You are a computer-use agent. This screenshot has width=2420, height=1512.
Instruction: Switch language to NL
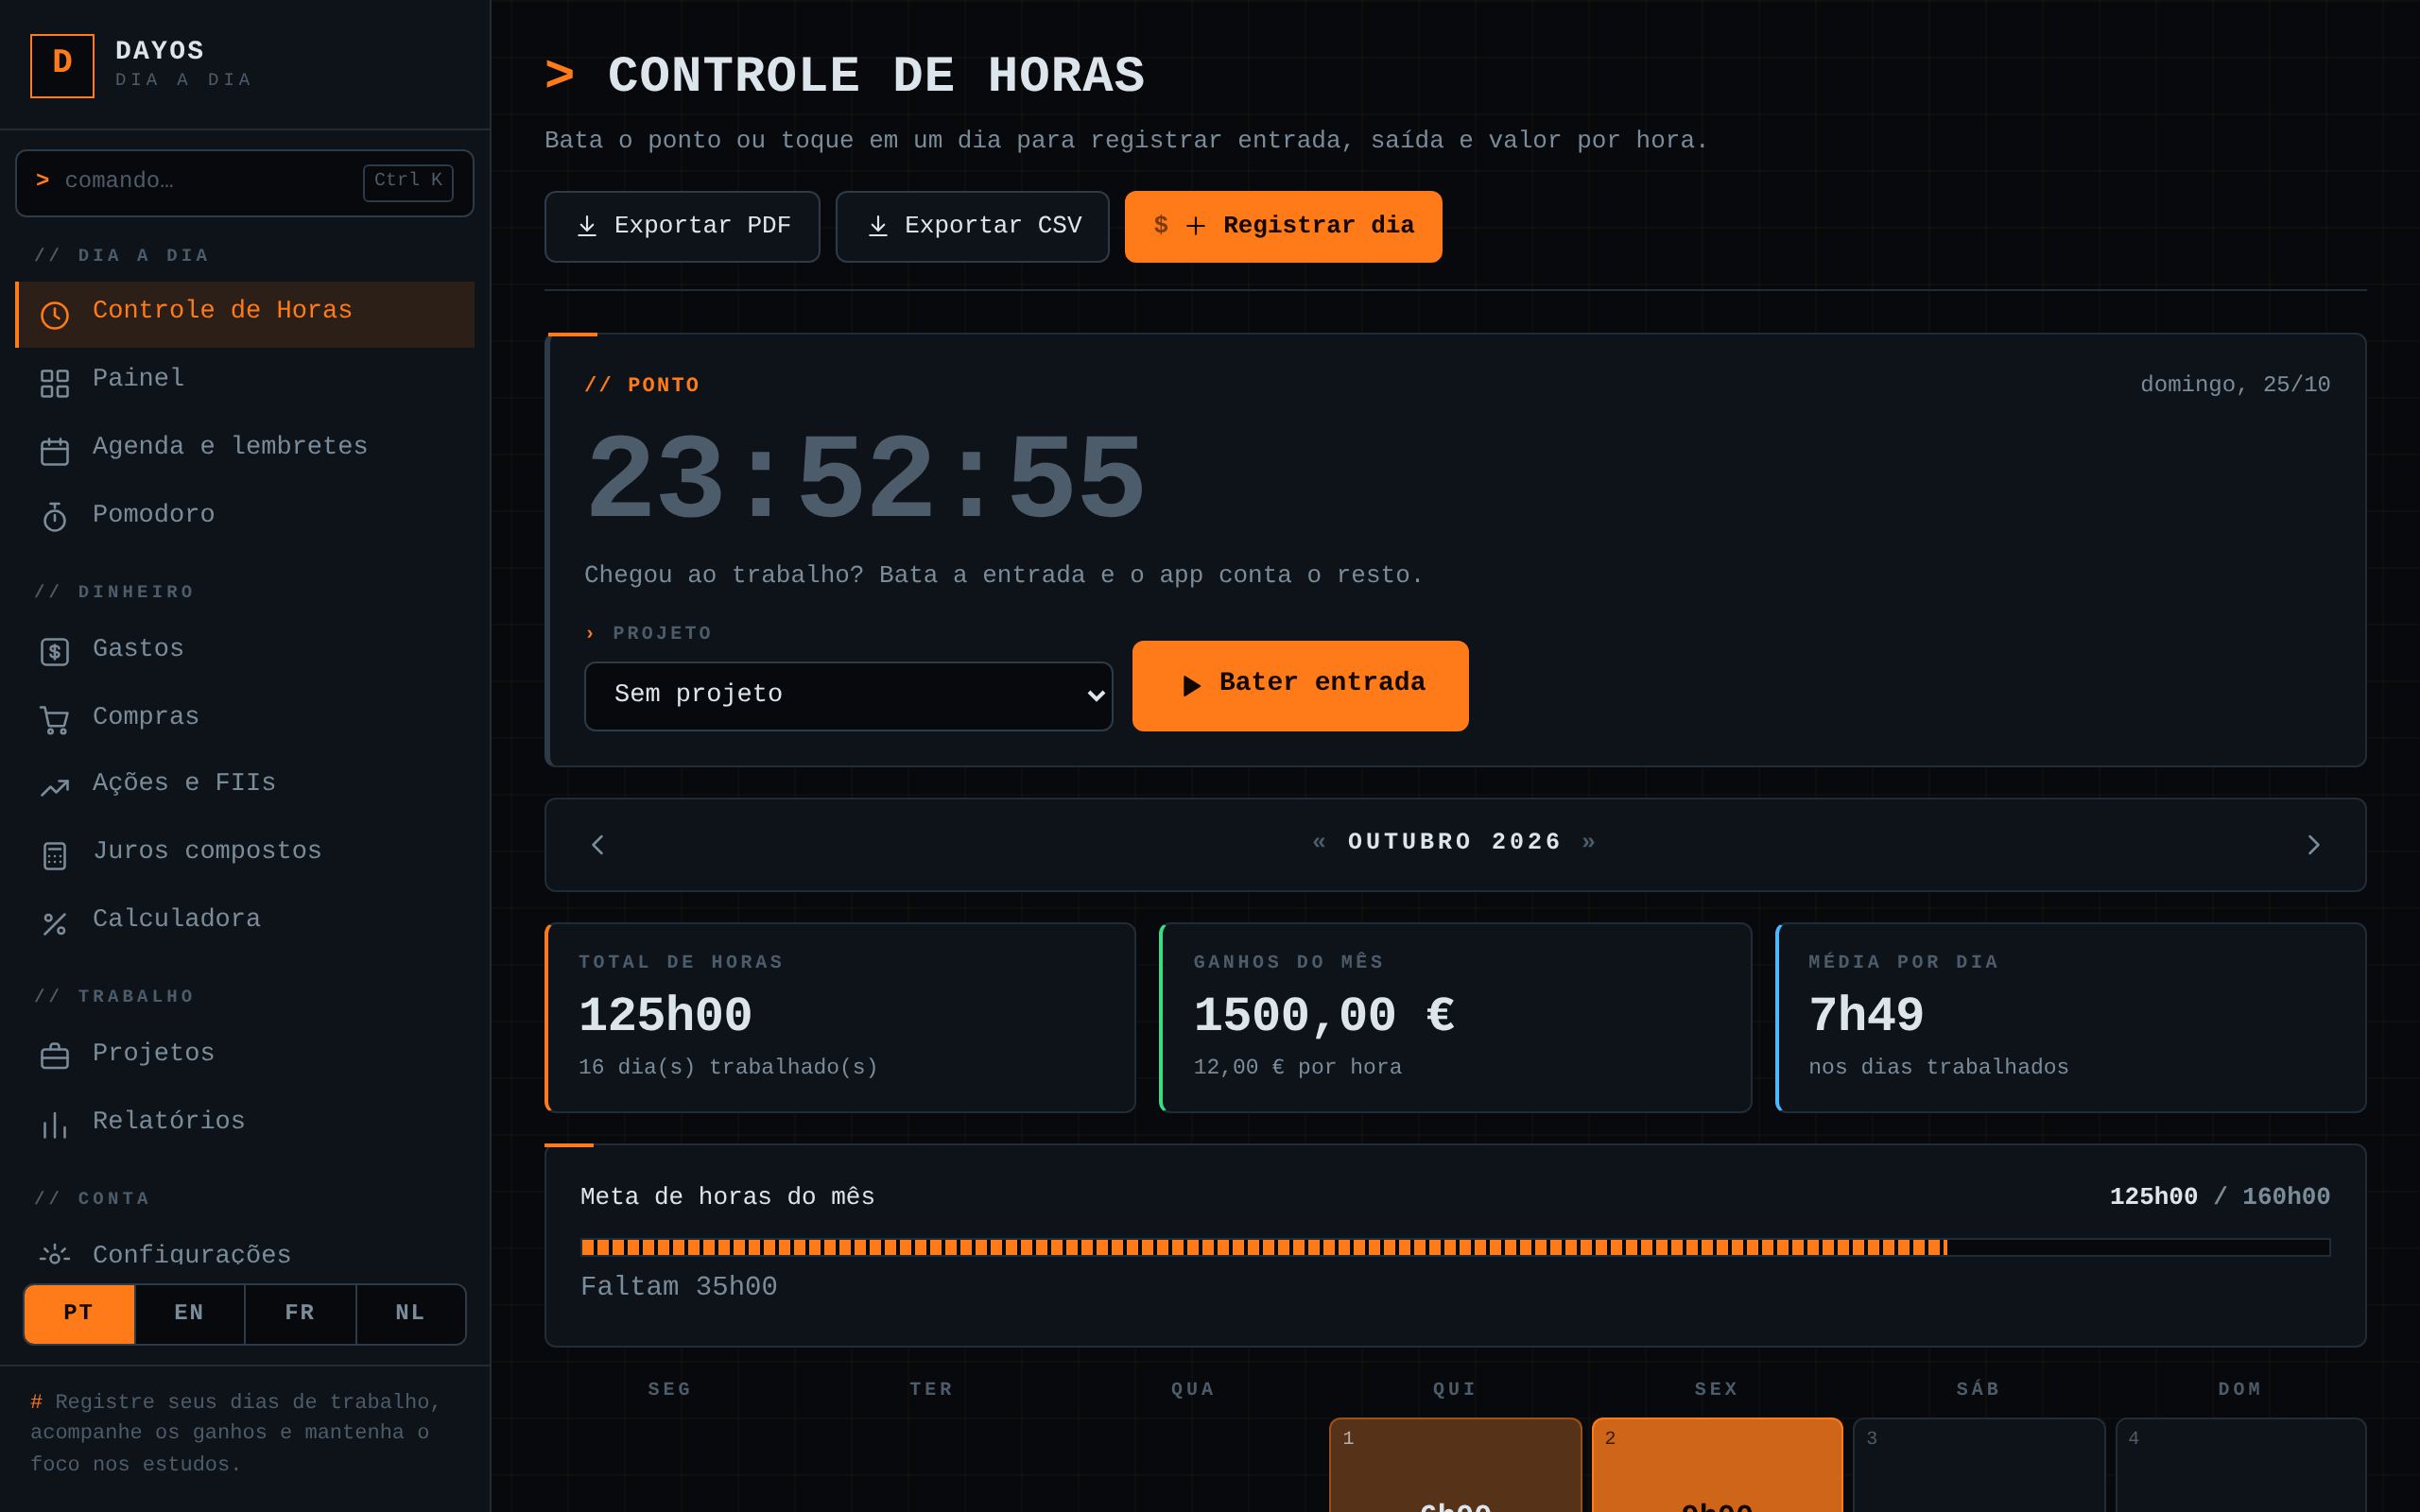click(411, 1314)
